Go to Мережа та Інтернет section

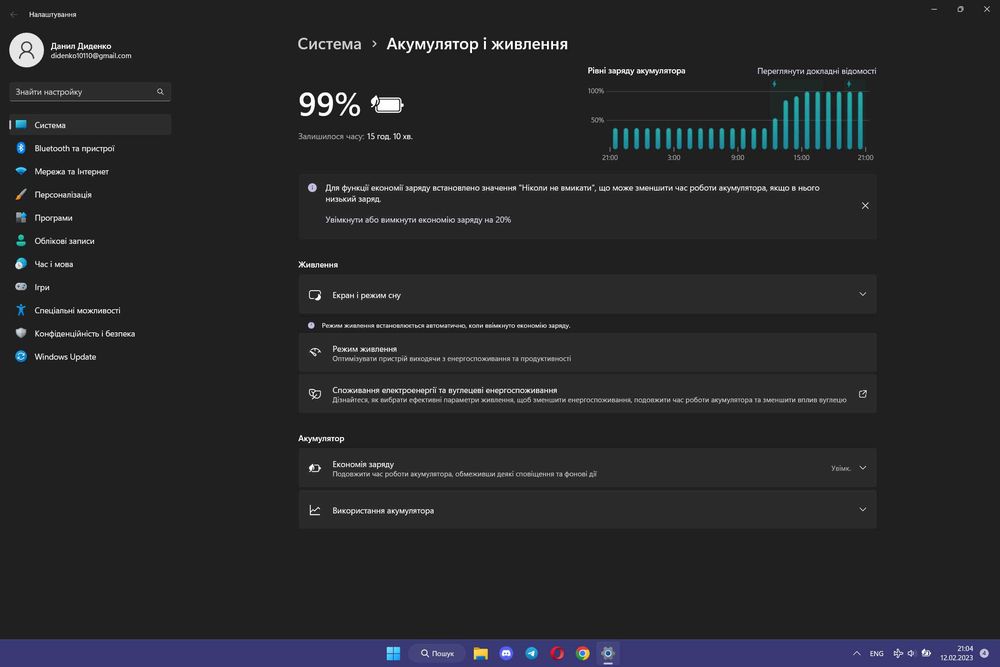pyautogui.click(x=90, y=172)
